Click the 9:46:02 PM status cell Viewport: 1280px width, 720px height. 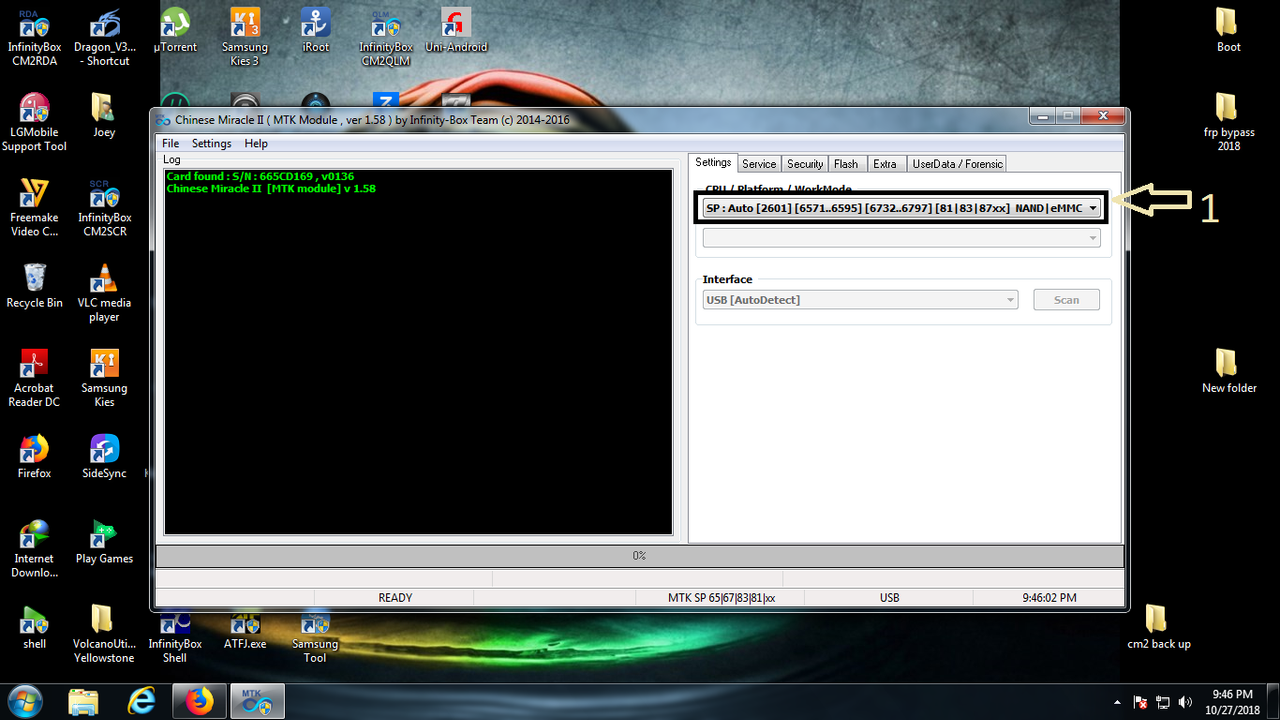(1049, 598)
